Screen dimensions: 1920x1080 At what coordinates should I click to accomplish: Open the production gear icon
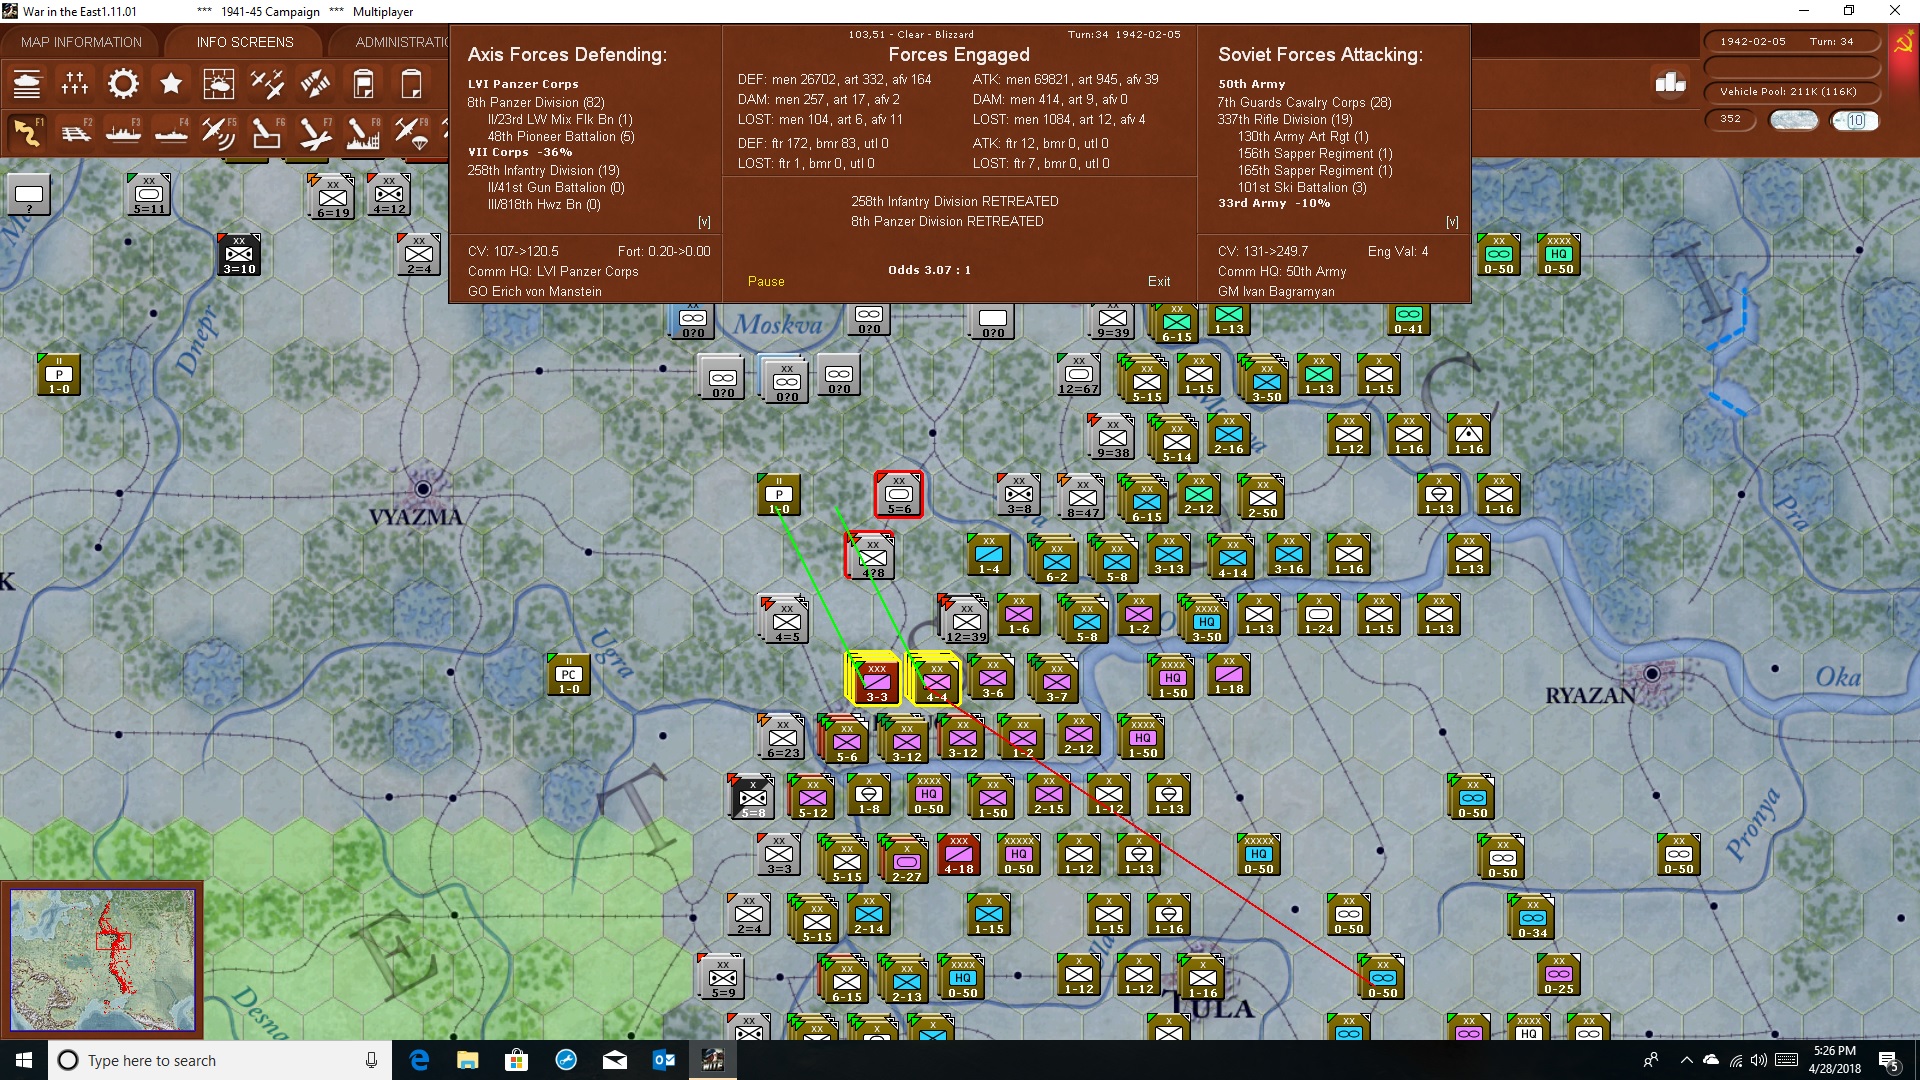click(123, 84)
